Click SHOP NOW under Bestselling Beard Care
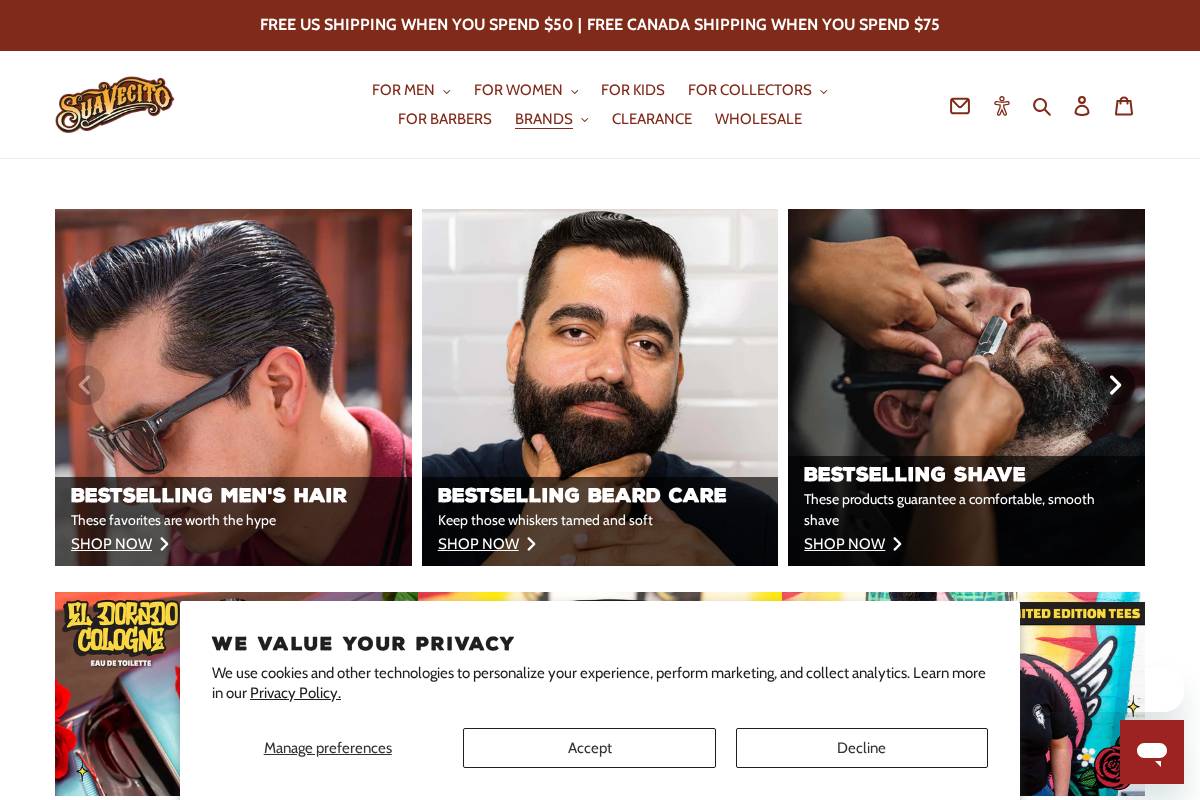 click(478, 544)
